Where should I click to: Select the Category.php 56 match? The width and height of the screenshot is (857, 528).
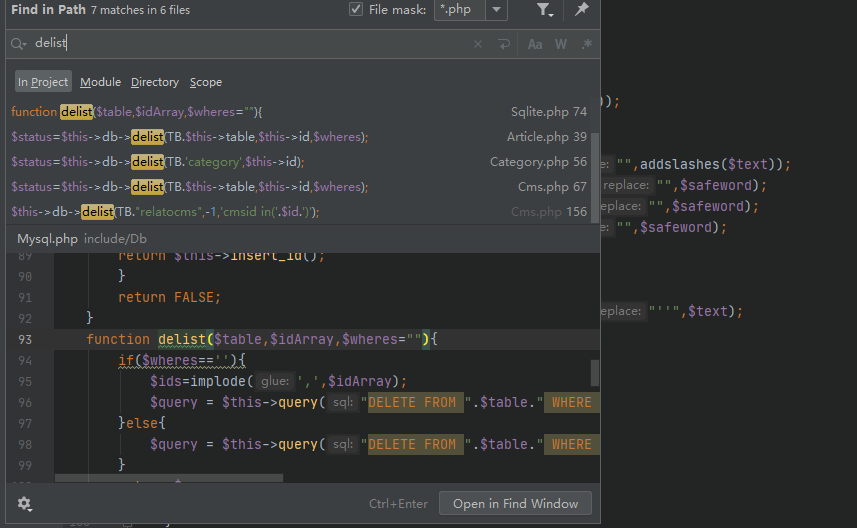(x=298, y=162)
